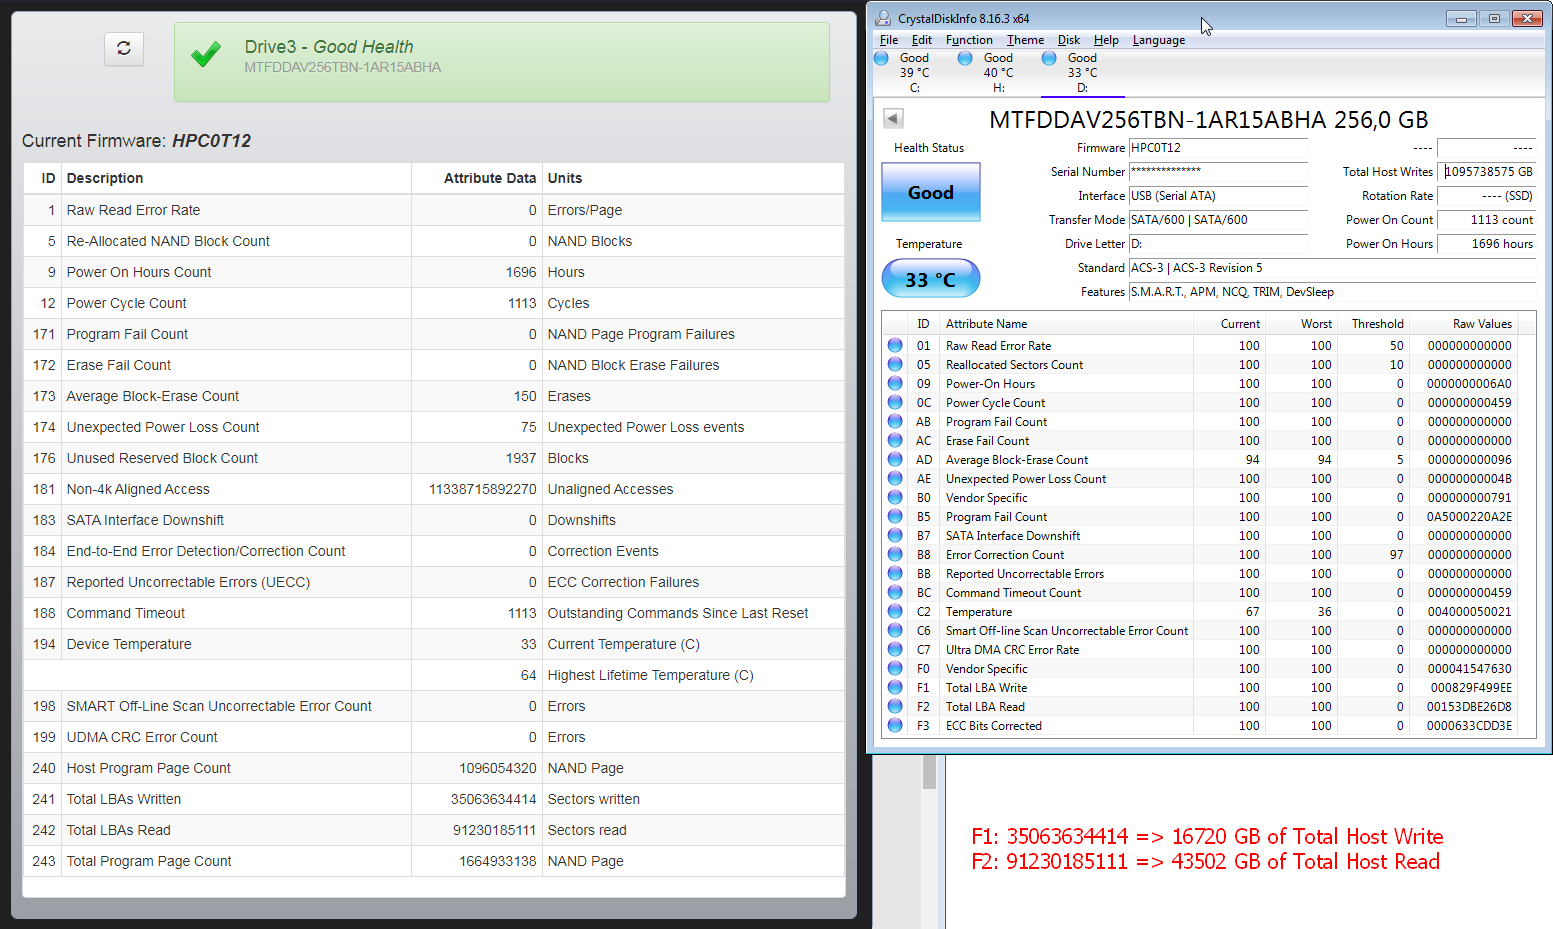1553x929 pixels.
Task: Click status orb for the Temperature attribute
Action: [895, 611]
